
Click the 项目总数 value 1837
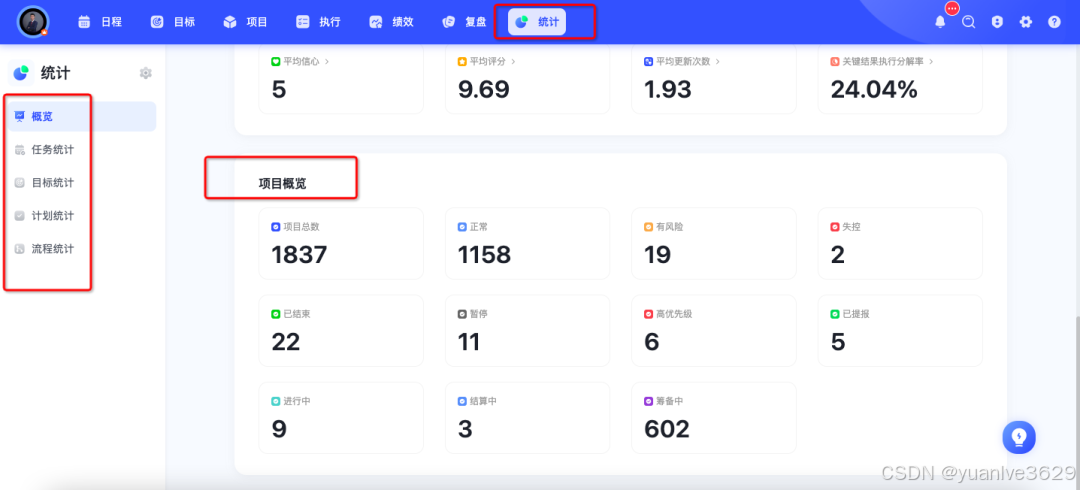[299, 255]
